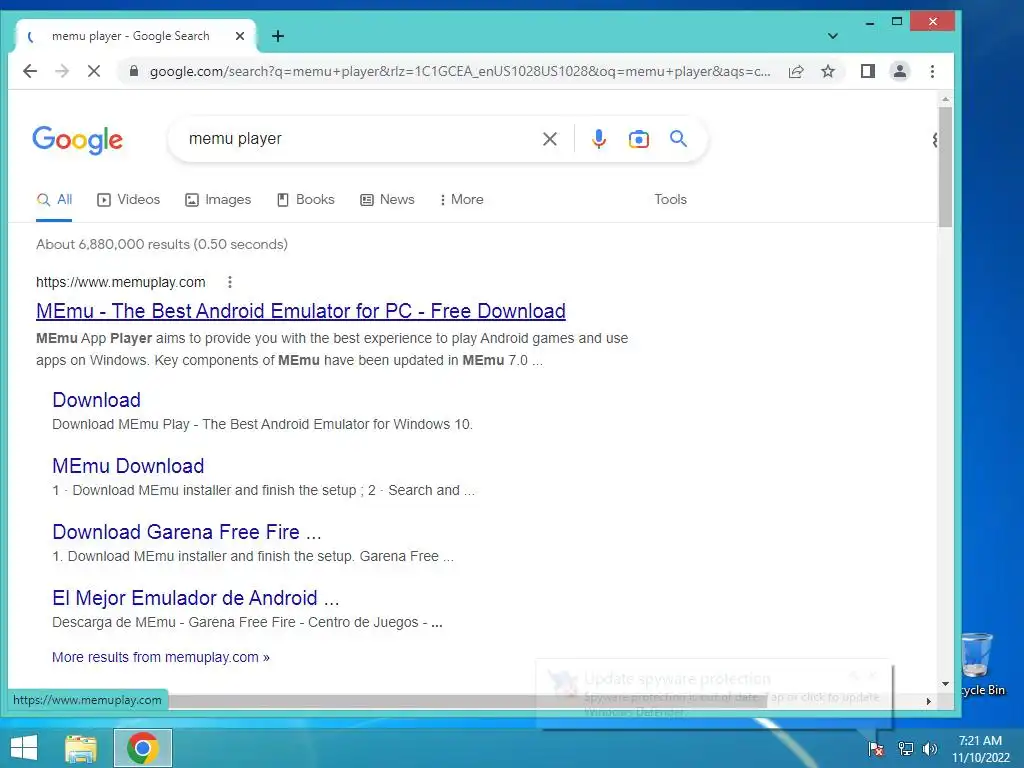Click the vertical scrollbar thumb
Screen dimensions: 1024x768
tap(945, 167)
